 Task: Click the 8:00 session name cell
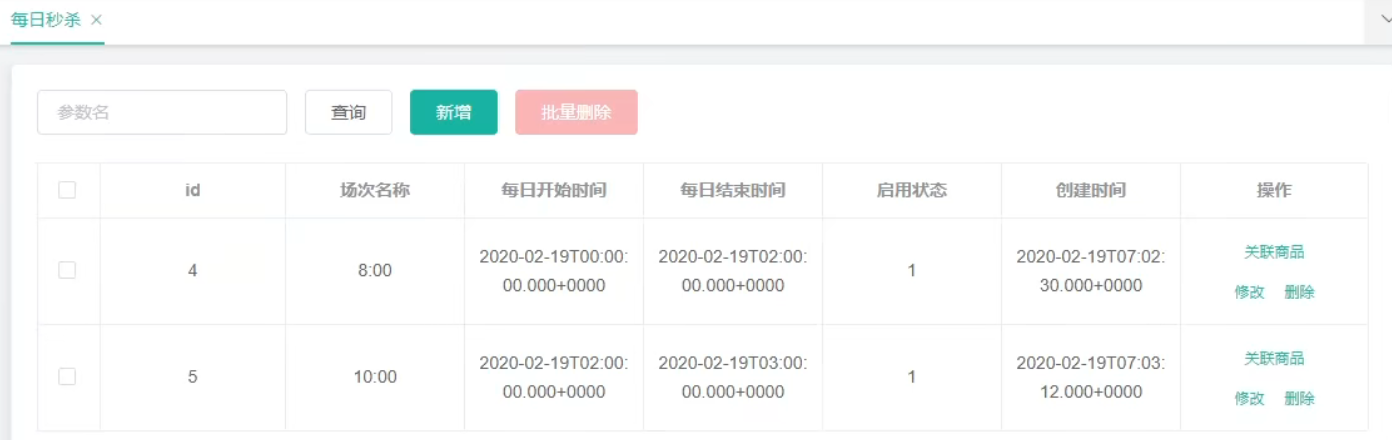pos(375,271)
